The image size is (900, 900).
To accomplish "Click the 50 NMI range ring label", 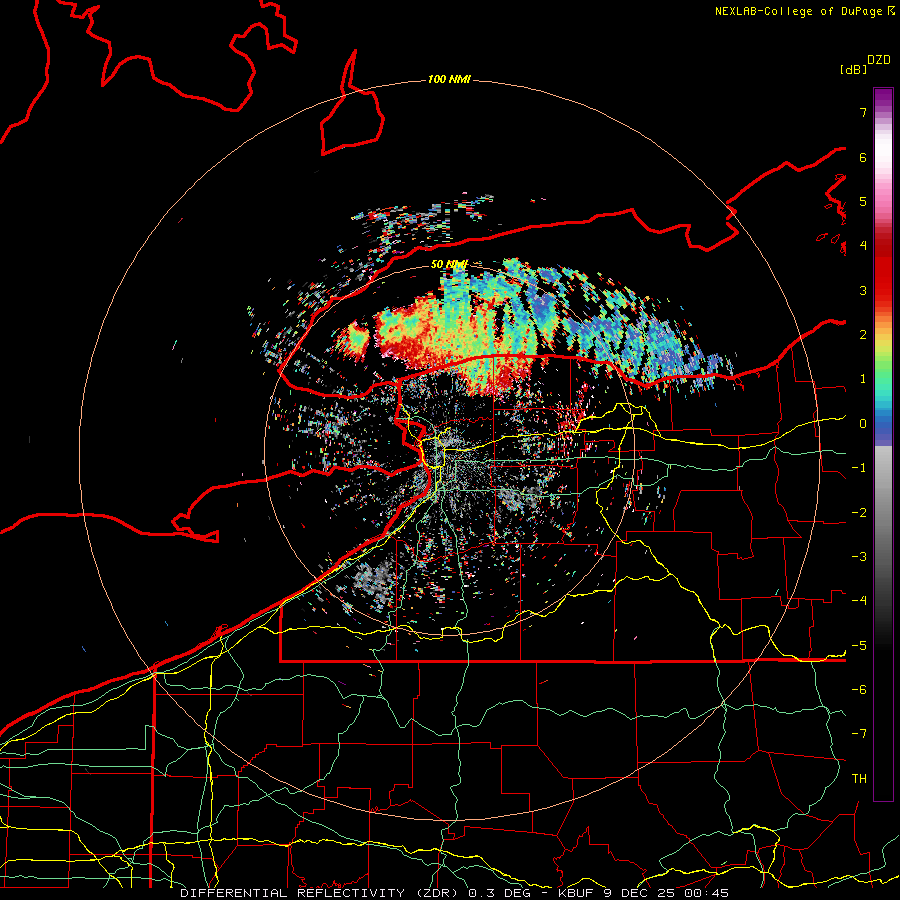I will [x=449, y=265].
